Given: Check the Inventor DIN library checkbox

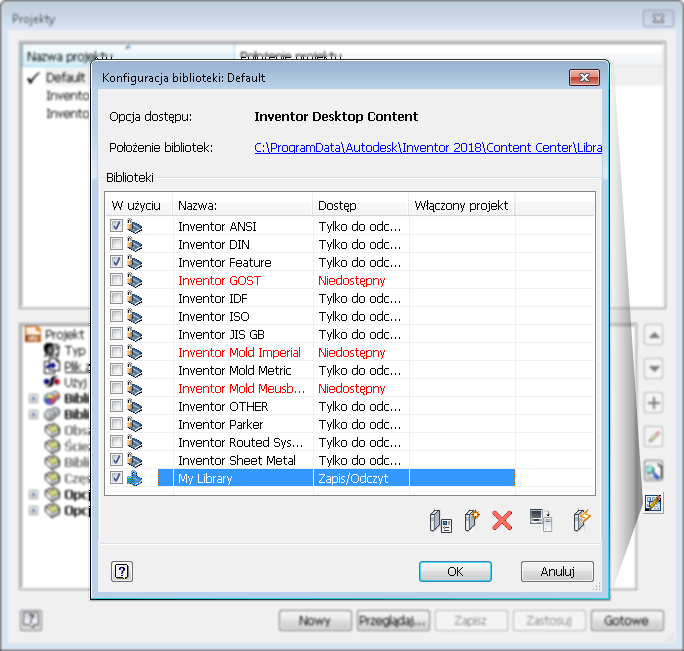Looking at the screenshot, I should [x=116, y=243].
